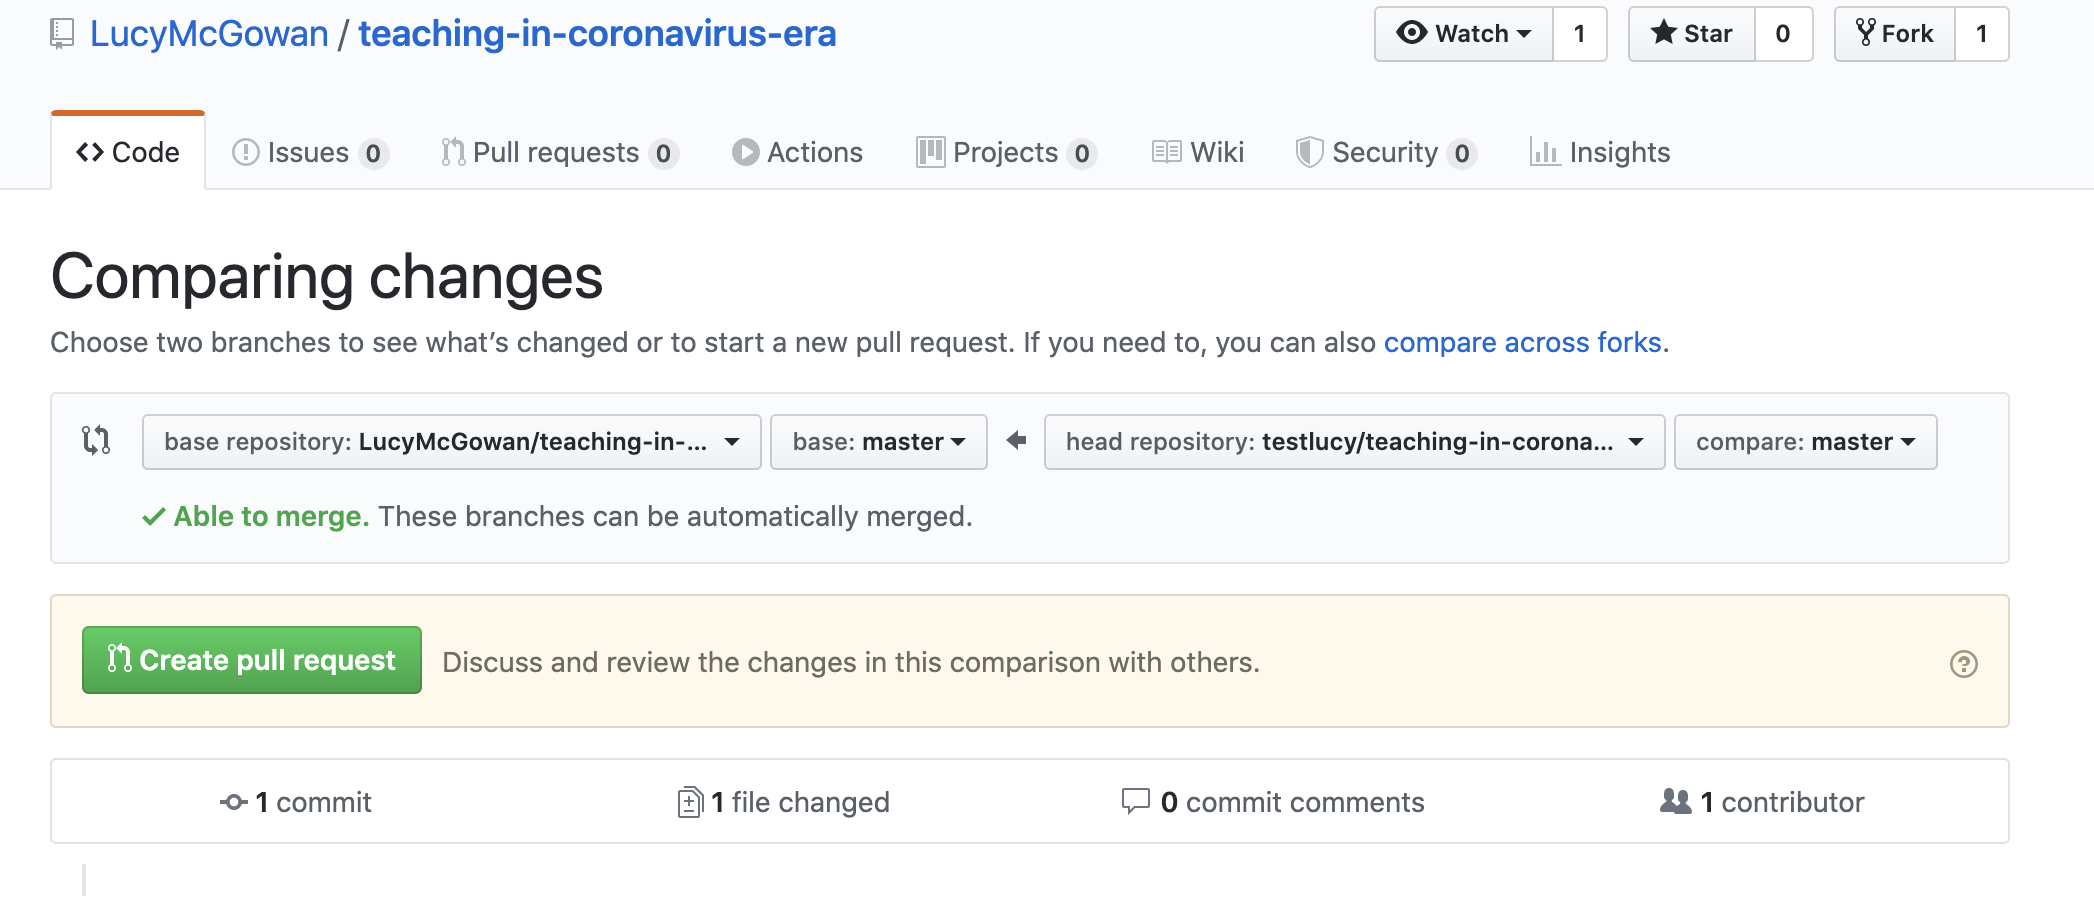Click the contributors people icon
2094x898 pixels.
tap(1675, 801)
